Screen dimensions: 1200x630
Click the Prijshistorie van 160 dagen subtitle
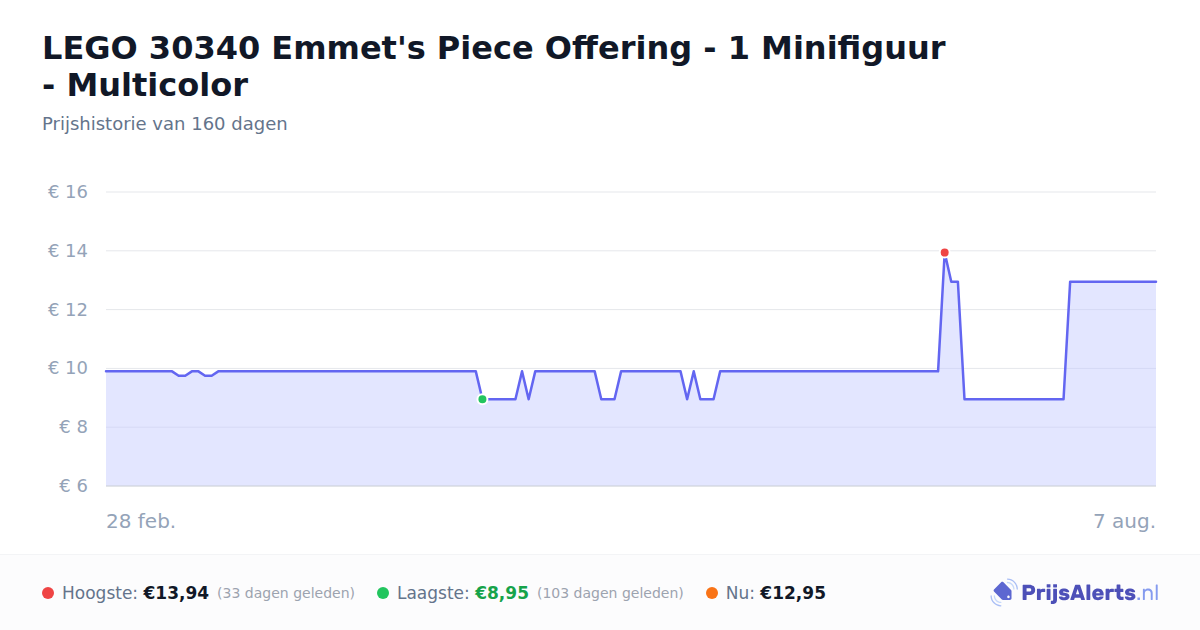(x=165, y=124)
